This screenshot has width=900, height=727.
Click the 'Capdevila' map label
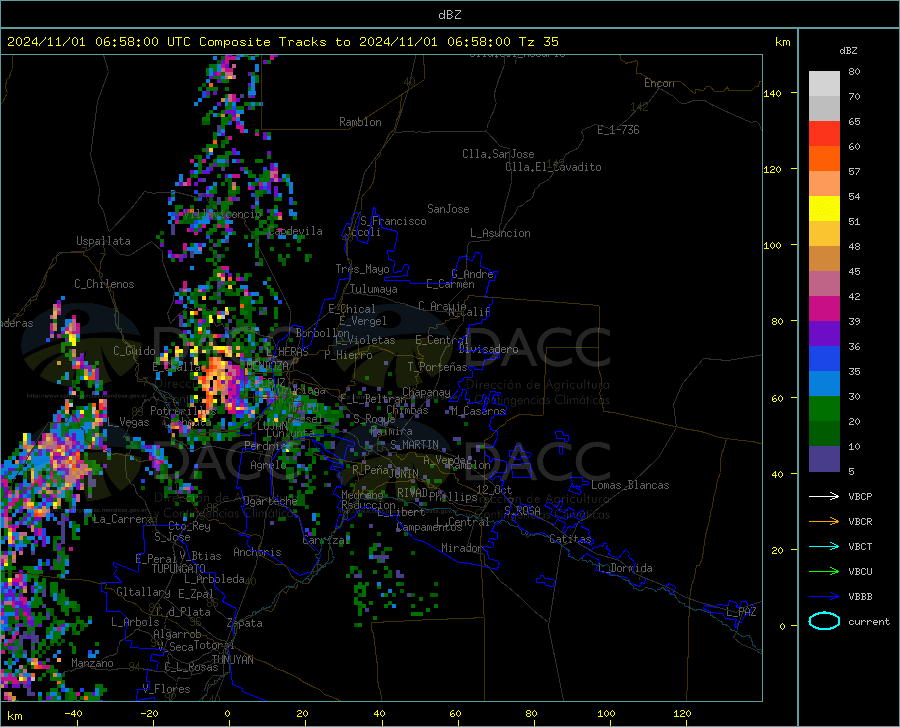(295, 231)
